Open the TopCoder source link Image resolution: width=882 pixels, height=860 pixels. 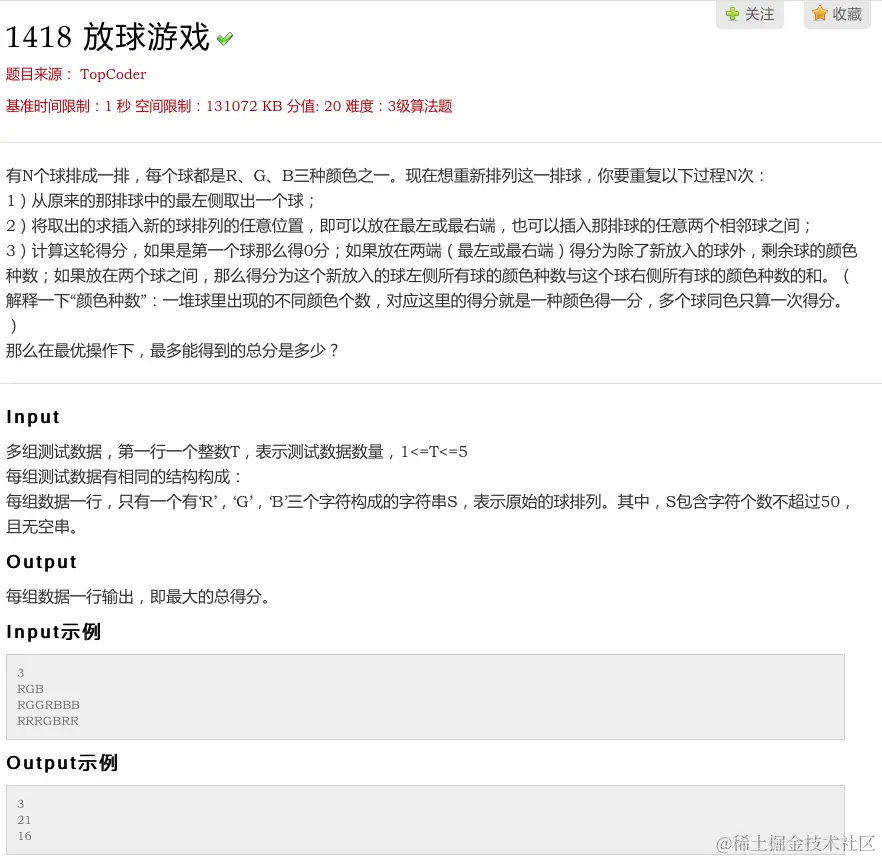click(113, 74)
